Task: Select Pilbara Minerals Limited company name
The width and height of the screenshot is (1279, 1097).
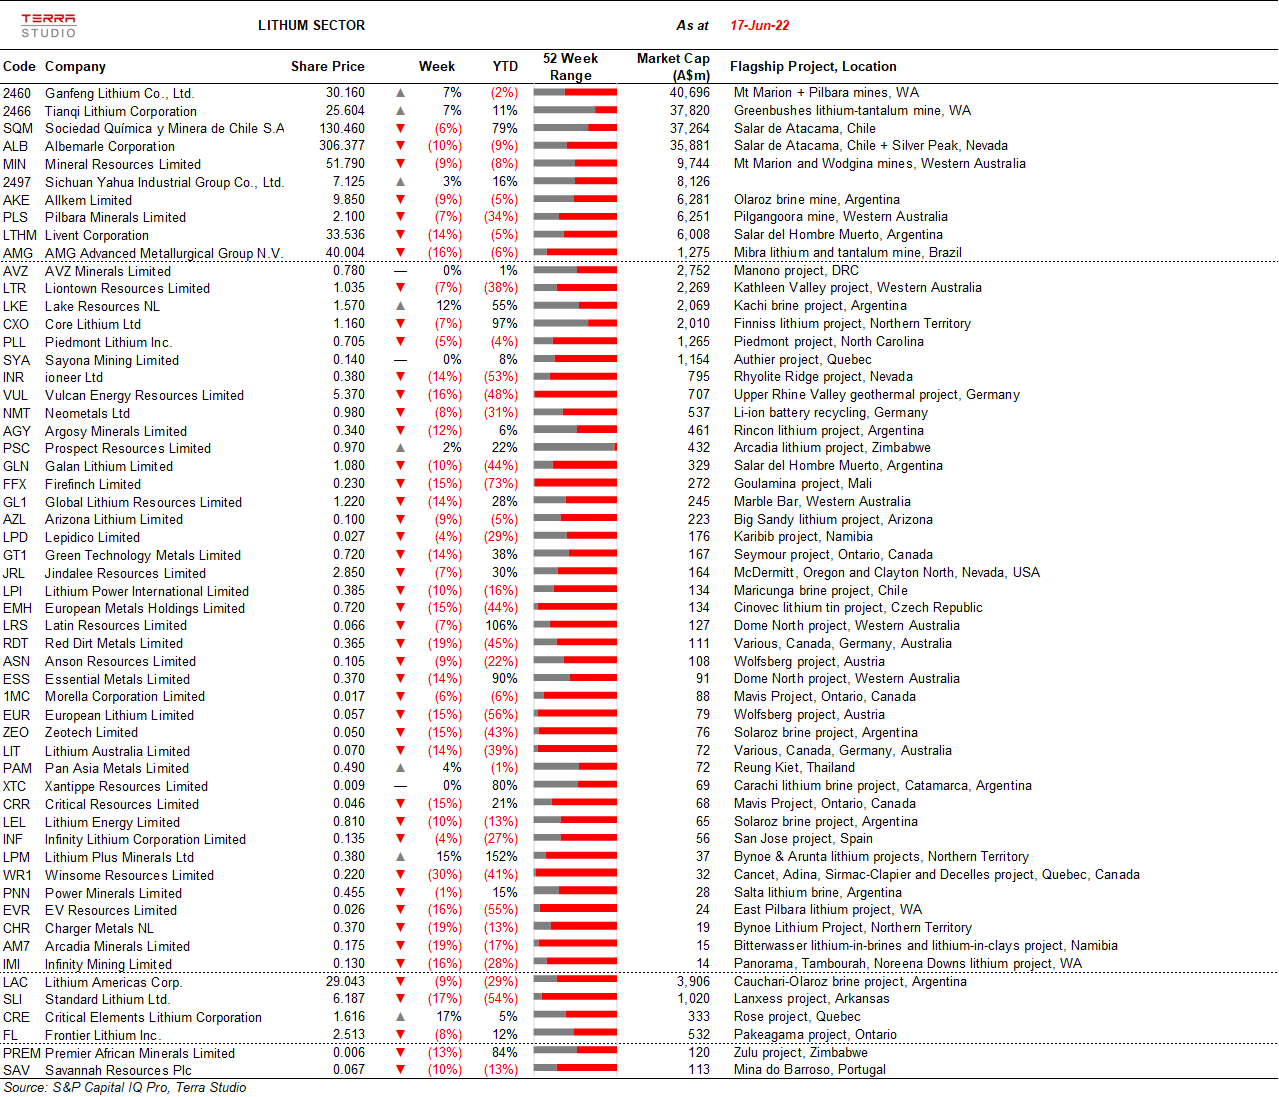Action: (x=115, y=218)
